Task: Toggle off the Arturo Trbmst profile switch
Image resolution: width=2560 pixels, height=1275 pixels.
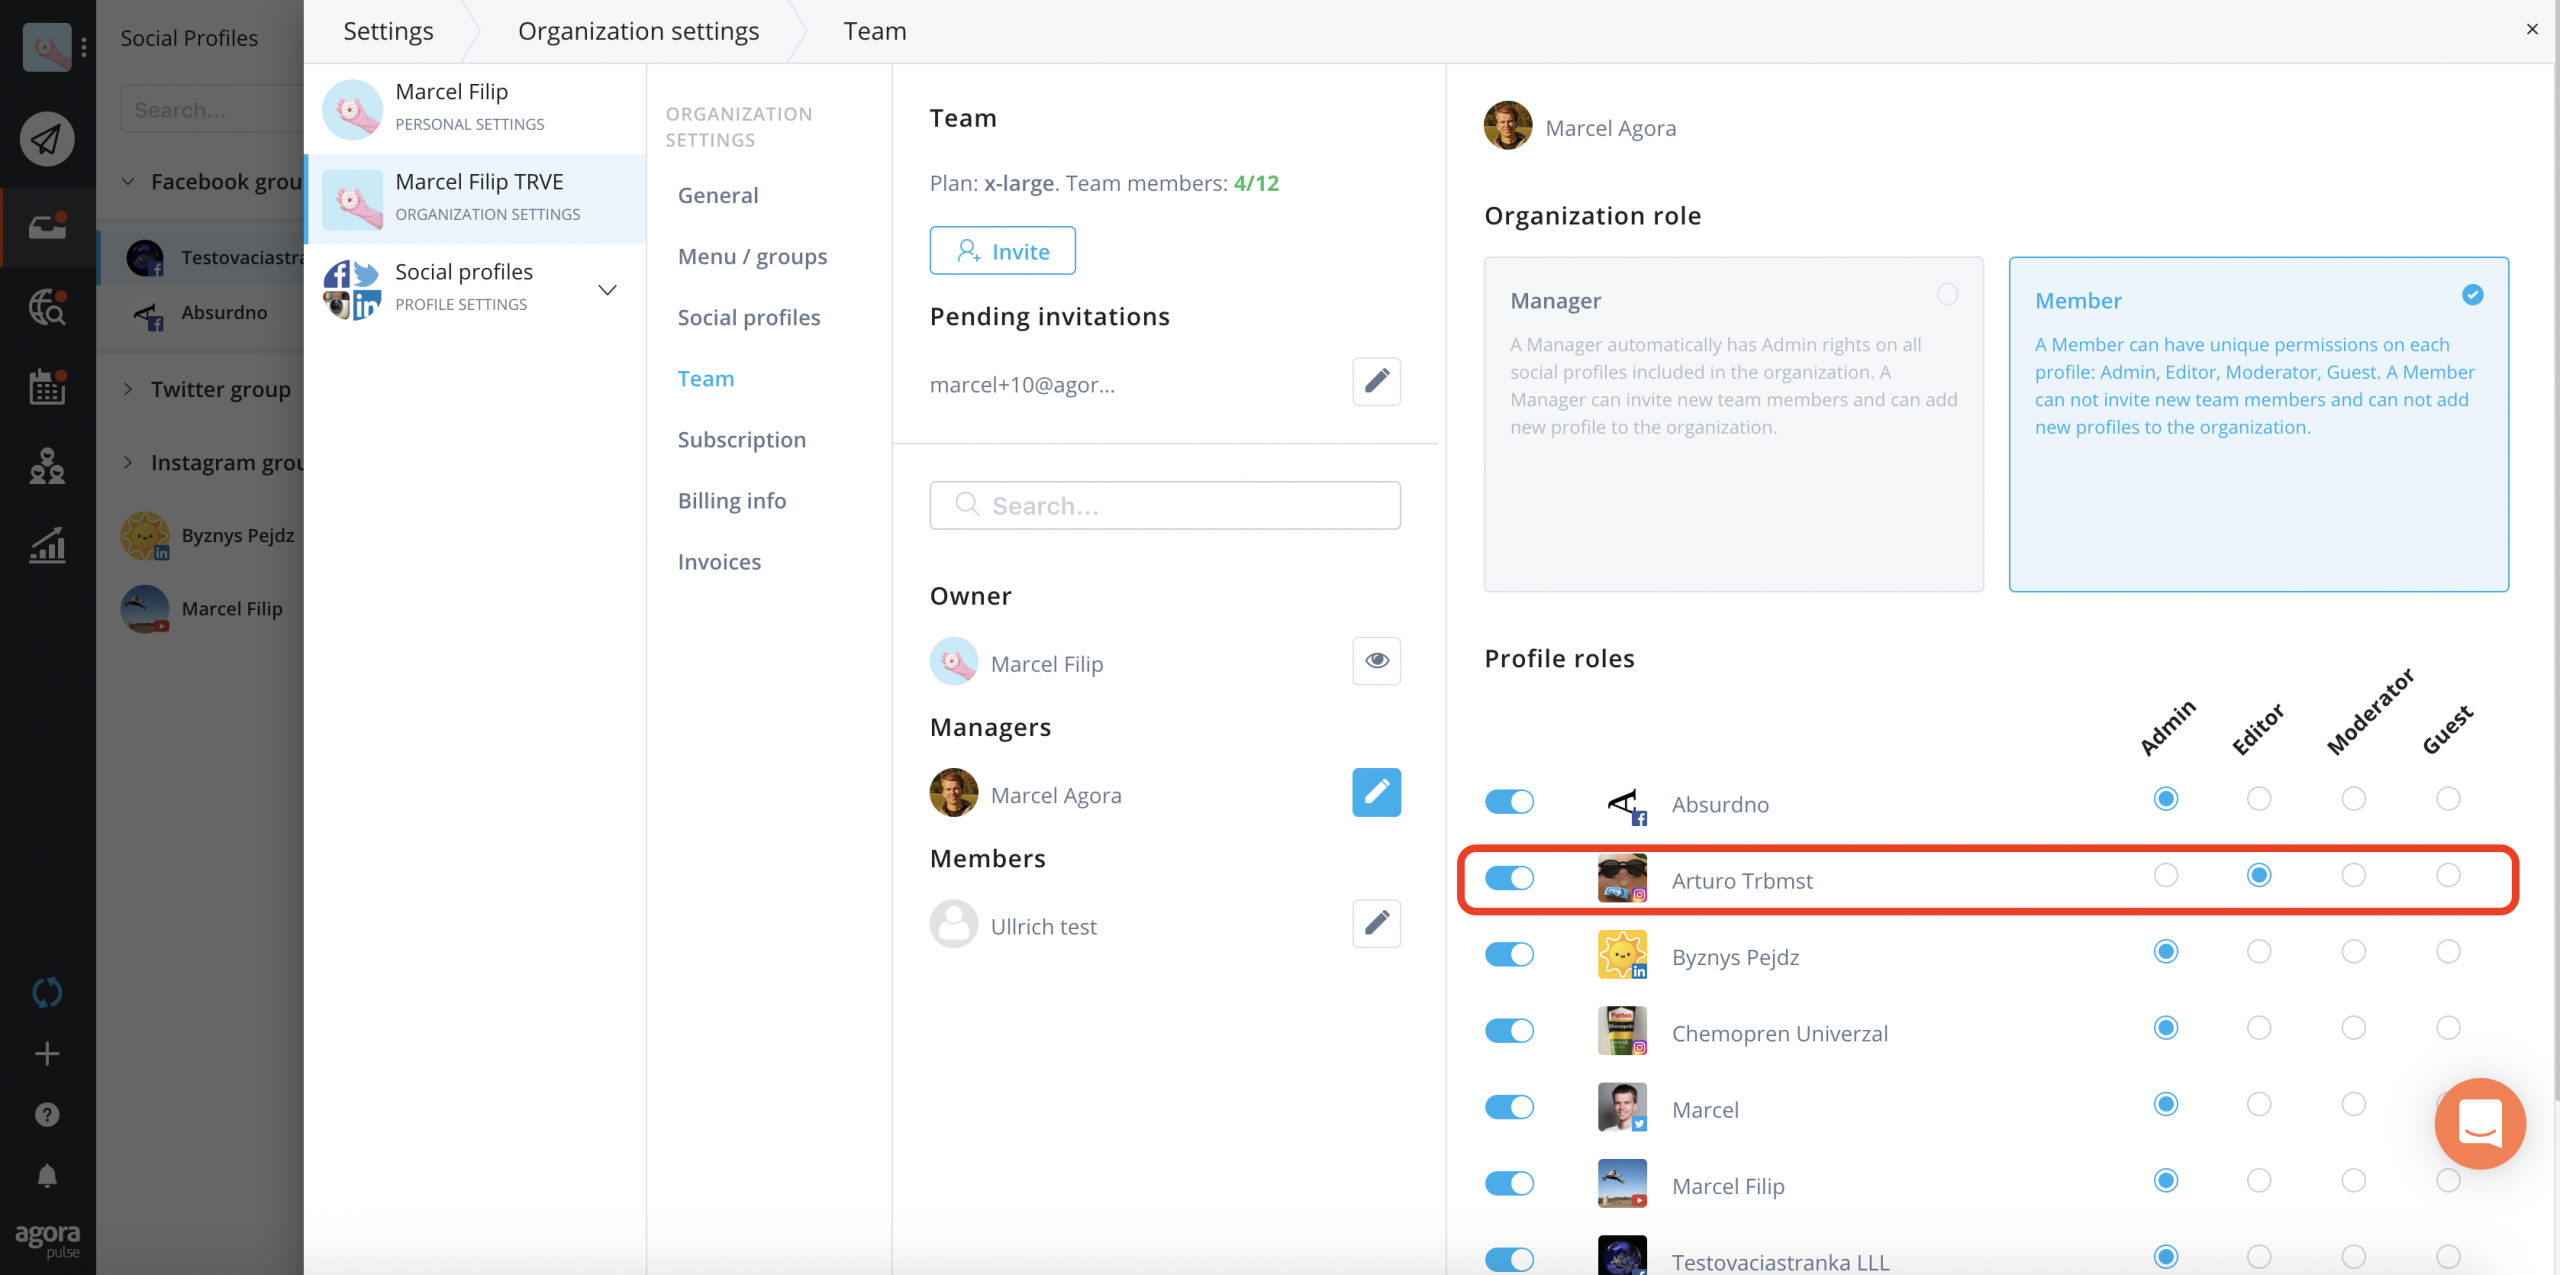Action: click(1509, 878)
